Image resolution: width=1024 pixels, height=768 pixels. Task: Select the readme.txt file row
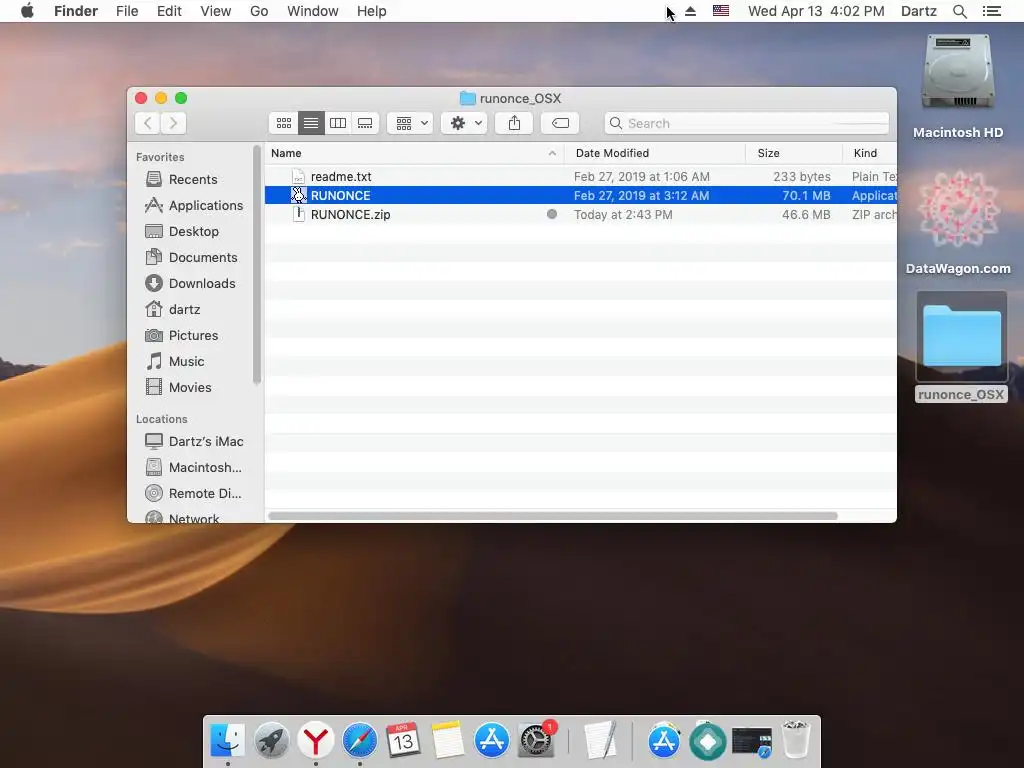pyautogui.click(x=581, y=176)
